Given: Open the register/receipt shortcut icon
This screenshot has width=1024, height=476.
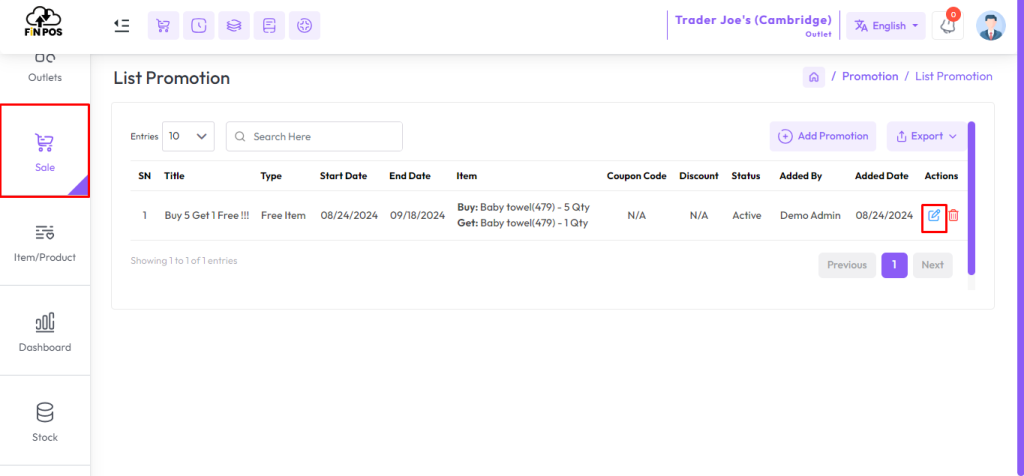Looking at the screenshot, I should [x=269, y=25].
